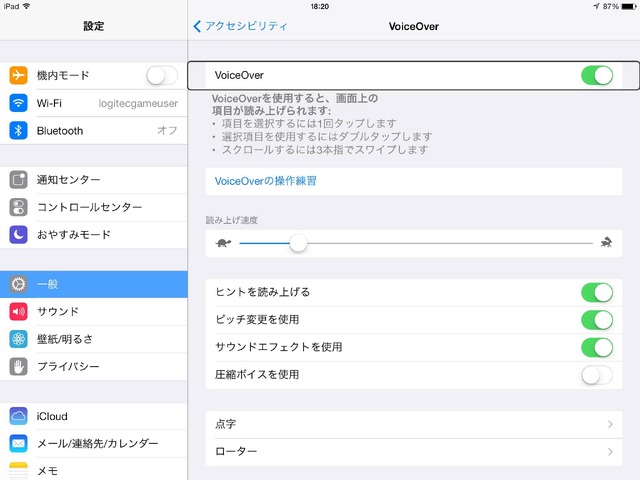Tap the turtle slow-speed icon
640x480 pixels.
tap(223, 243)
